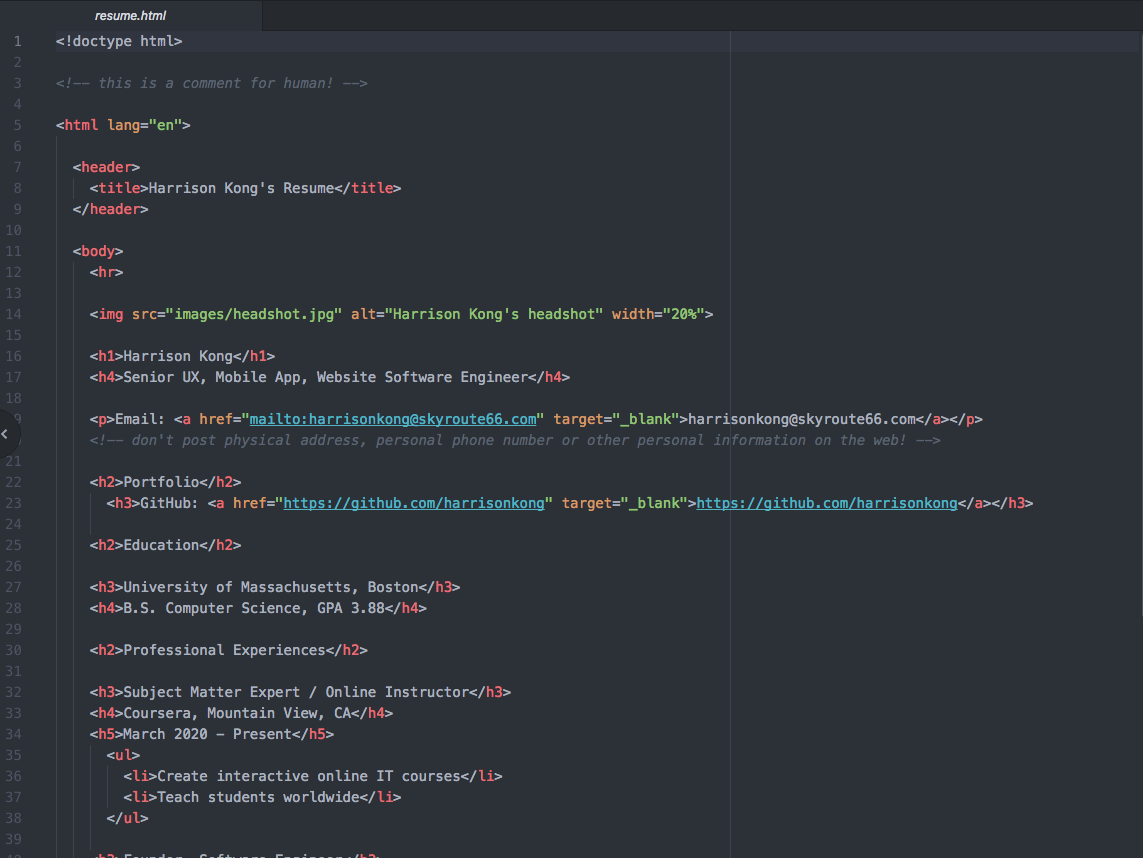Click the closing ul tag on line 38
This screenshot has width=1143, height=858.
[128, 819]
